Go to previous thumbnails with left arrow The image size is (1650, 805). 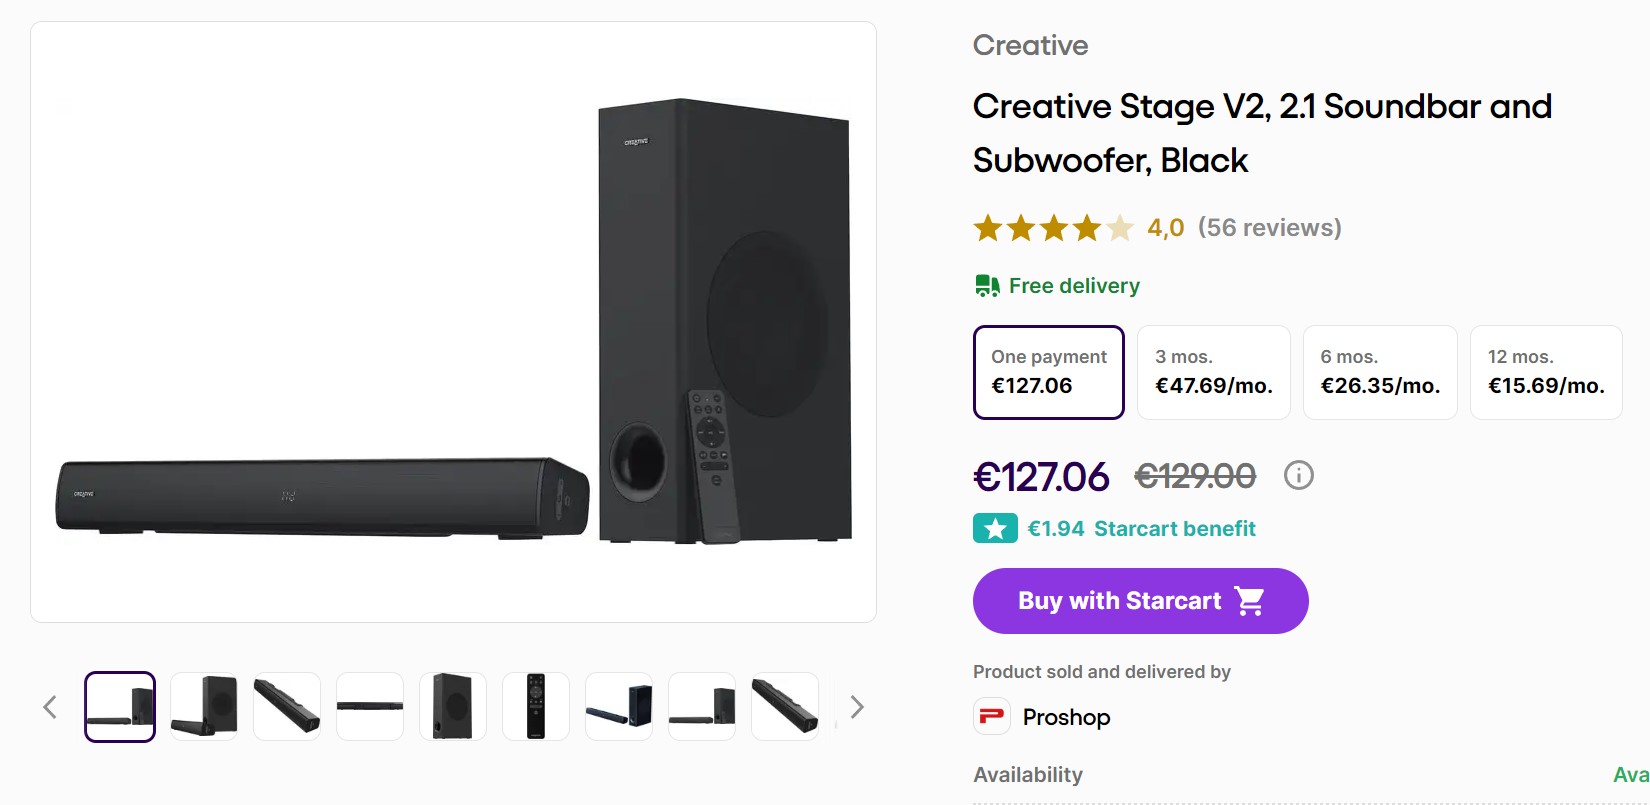[x=50, y=707]
